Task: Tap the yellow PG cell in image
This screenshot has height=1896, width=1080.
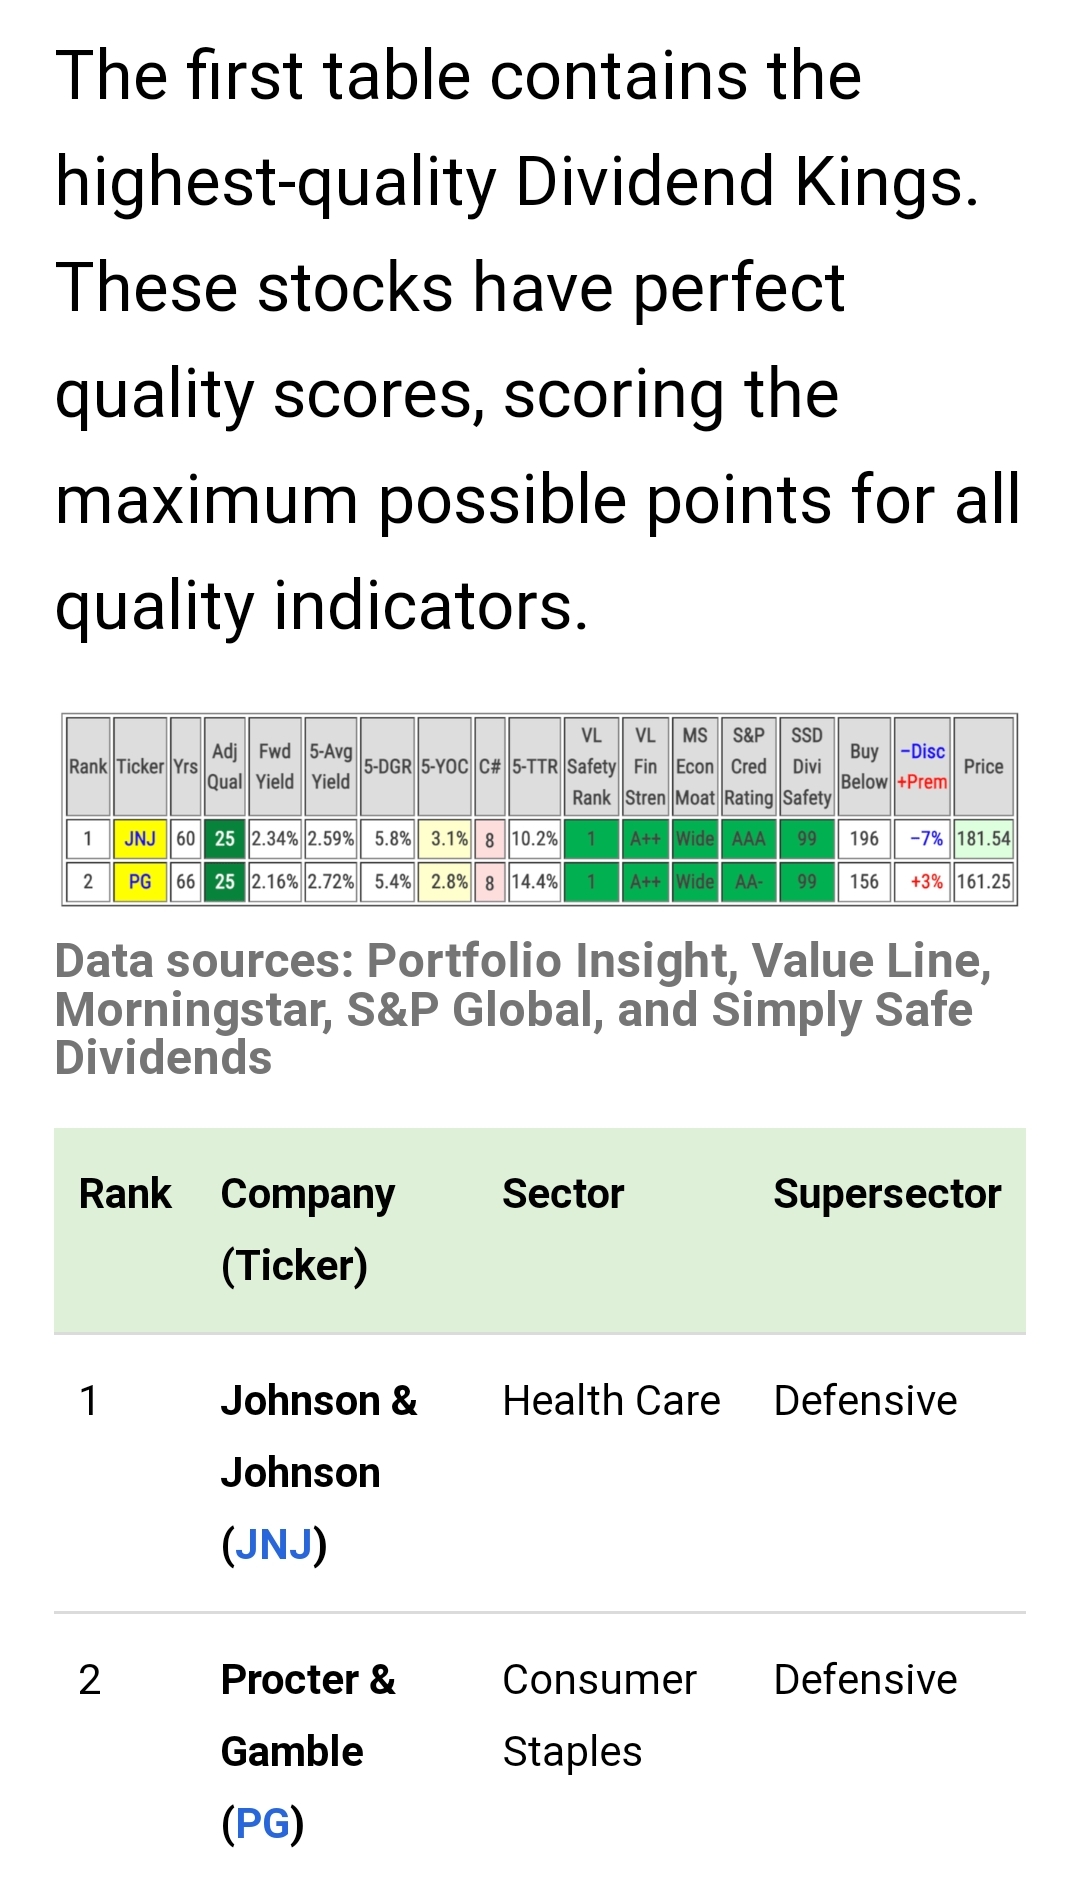Action: (x=140, y=882)
